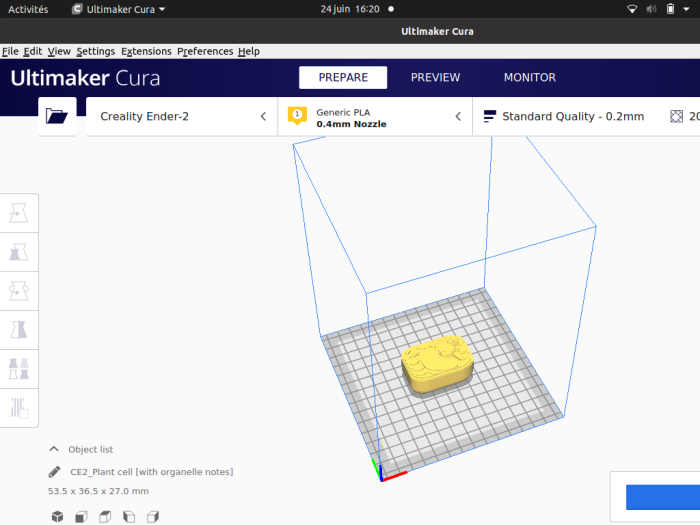Open the Standard Quality print settings panel
The width and height of the screenshot is (700, 525).
tap(564, 116)
